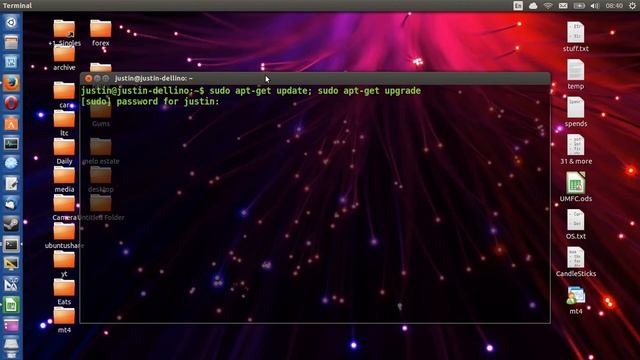
Task: Open the Files manager in launcher
Action: tap(11, 42)
